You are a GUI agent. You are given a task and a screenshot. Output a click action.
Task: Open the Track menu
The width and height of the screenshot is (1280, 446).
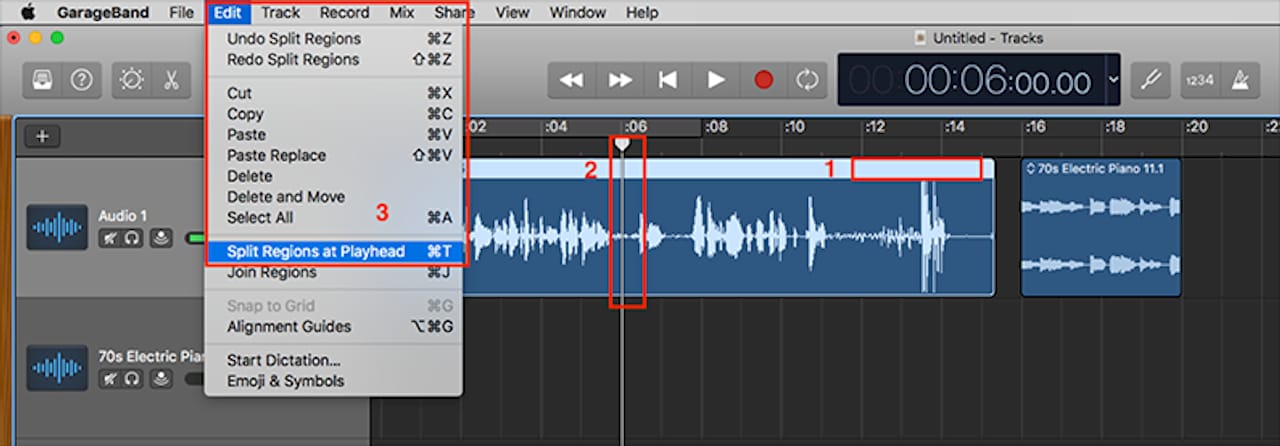click(x=280, y=13)
